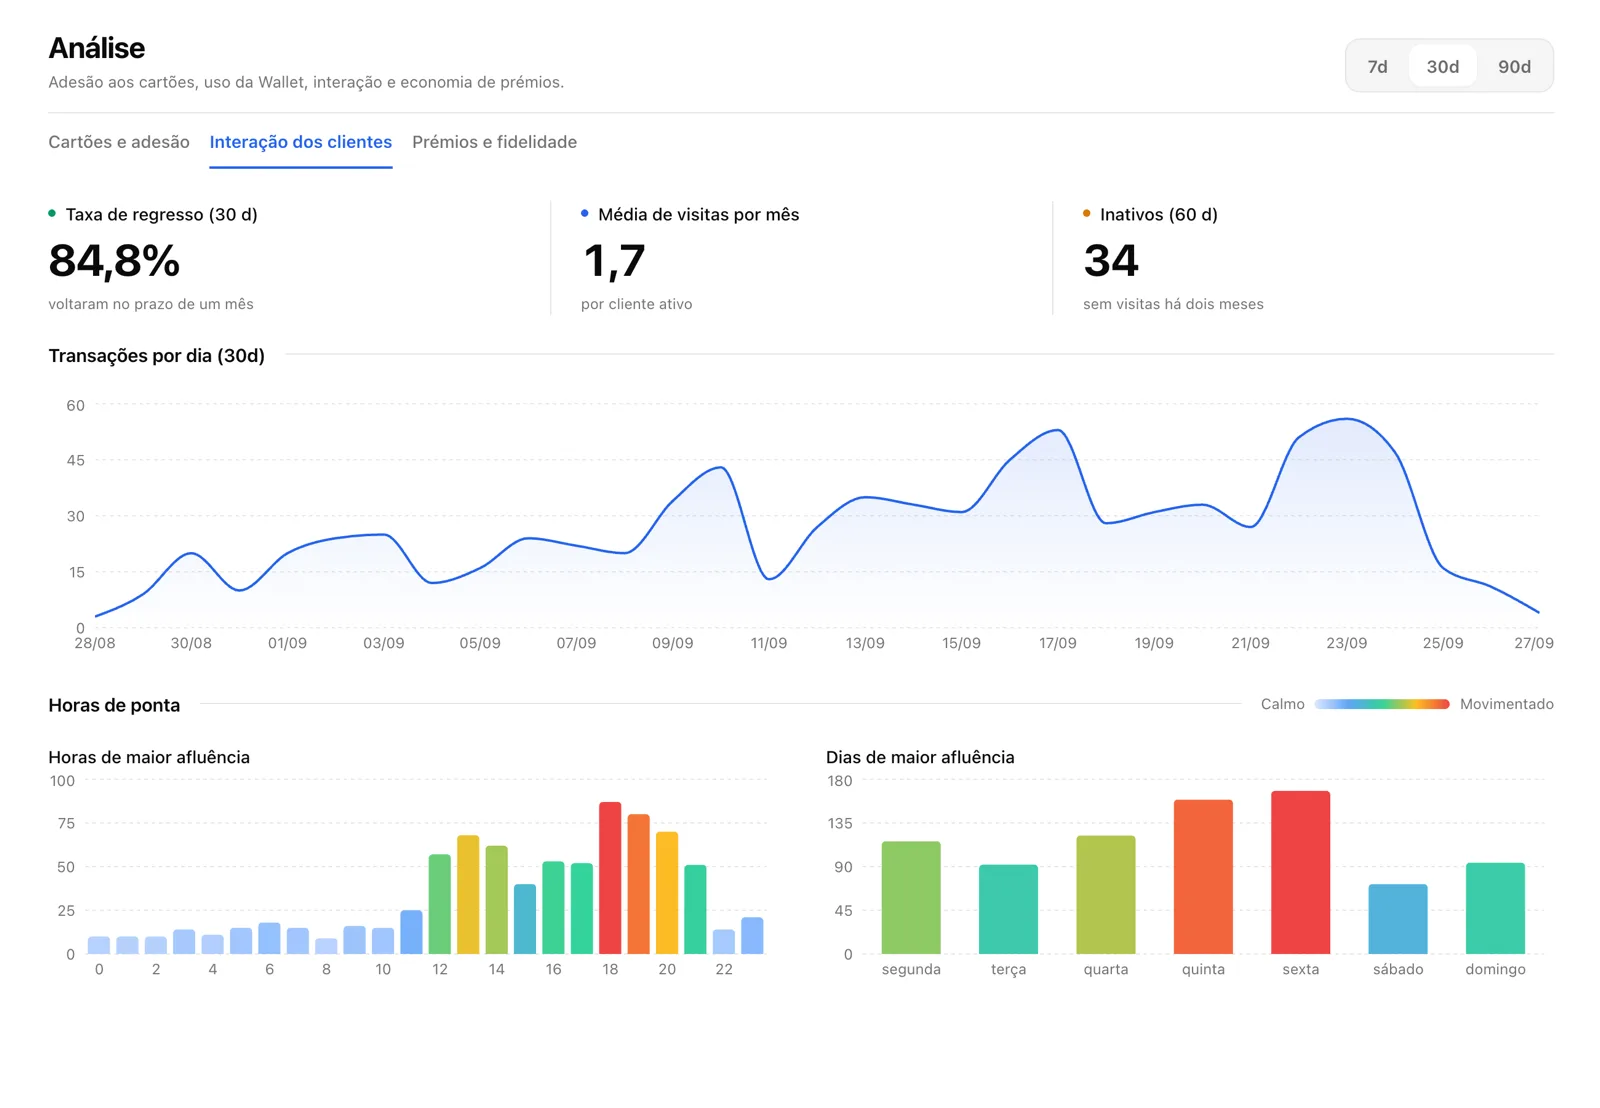This screenshot has width=1600, height=1108.
Task: Click the hour 12 green bar
Action: 440,904
